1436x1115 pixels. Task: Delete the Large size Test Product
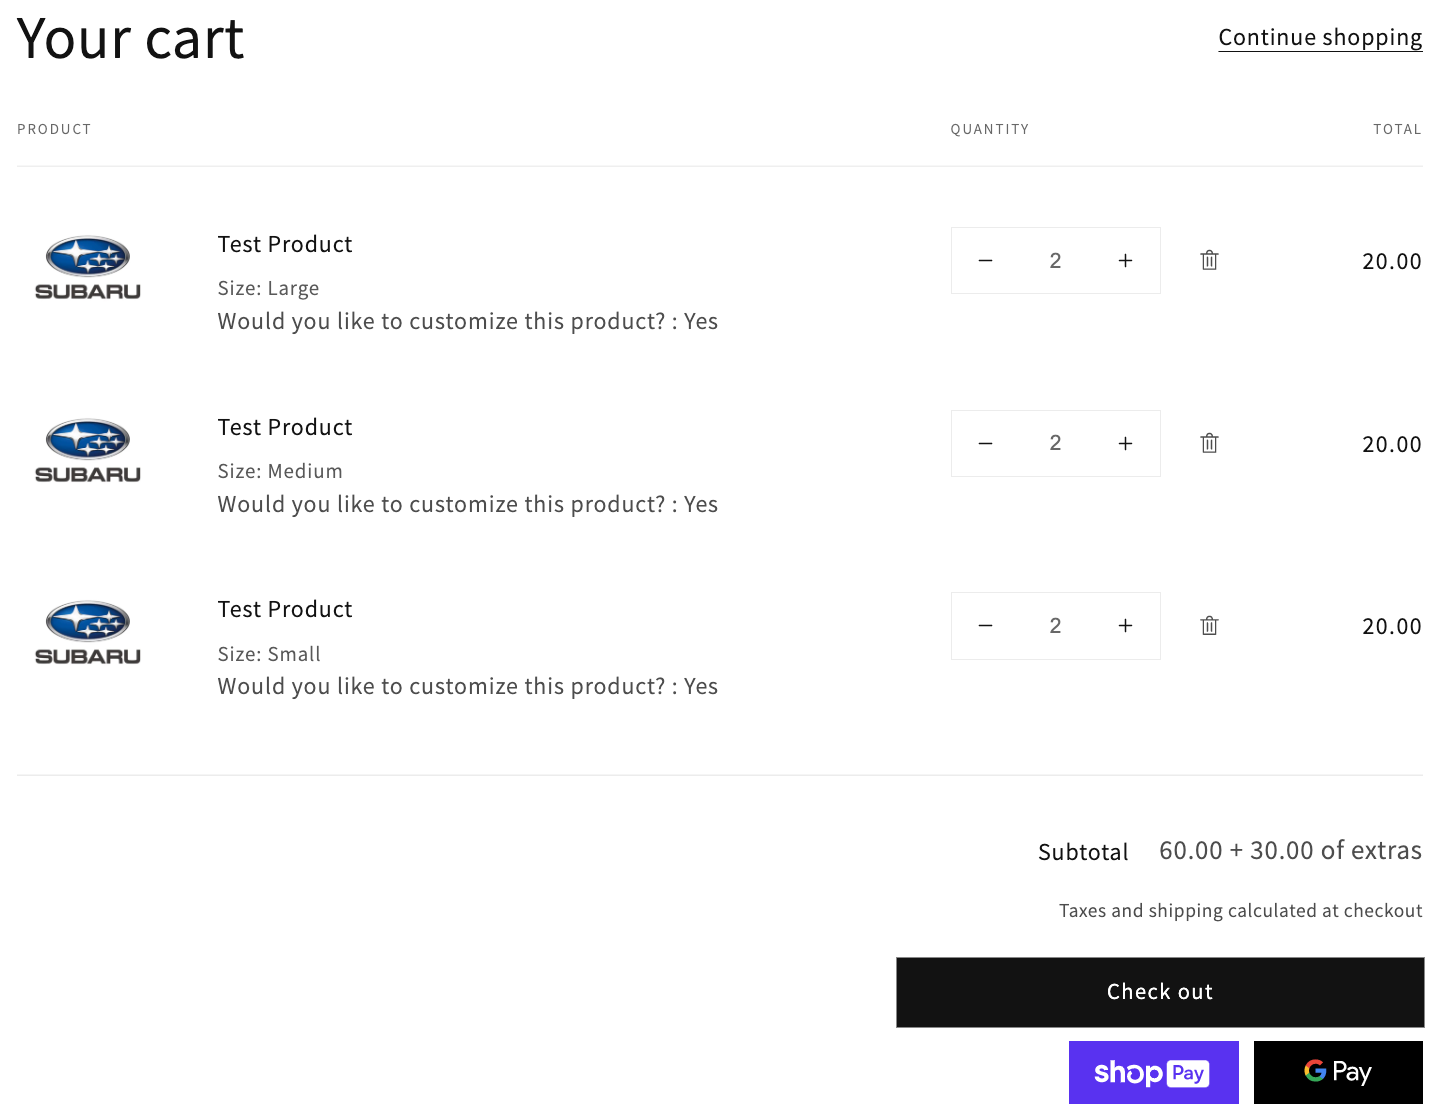point(1209,261)
